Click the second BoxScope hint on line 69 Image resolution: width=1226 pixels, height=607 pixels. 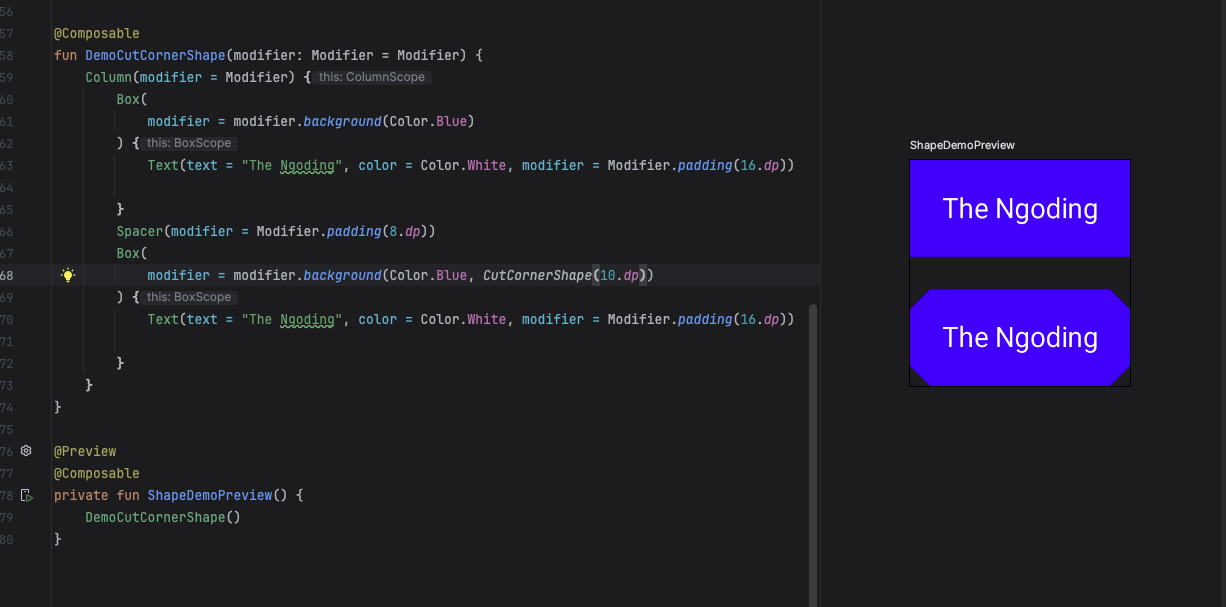[x=188, y=297]
